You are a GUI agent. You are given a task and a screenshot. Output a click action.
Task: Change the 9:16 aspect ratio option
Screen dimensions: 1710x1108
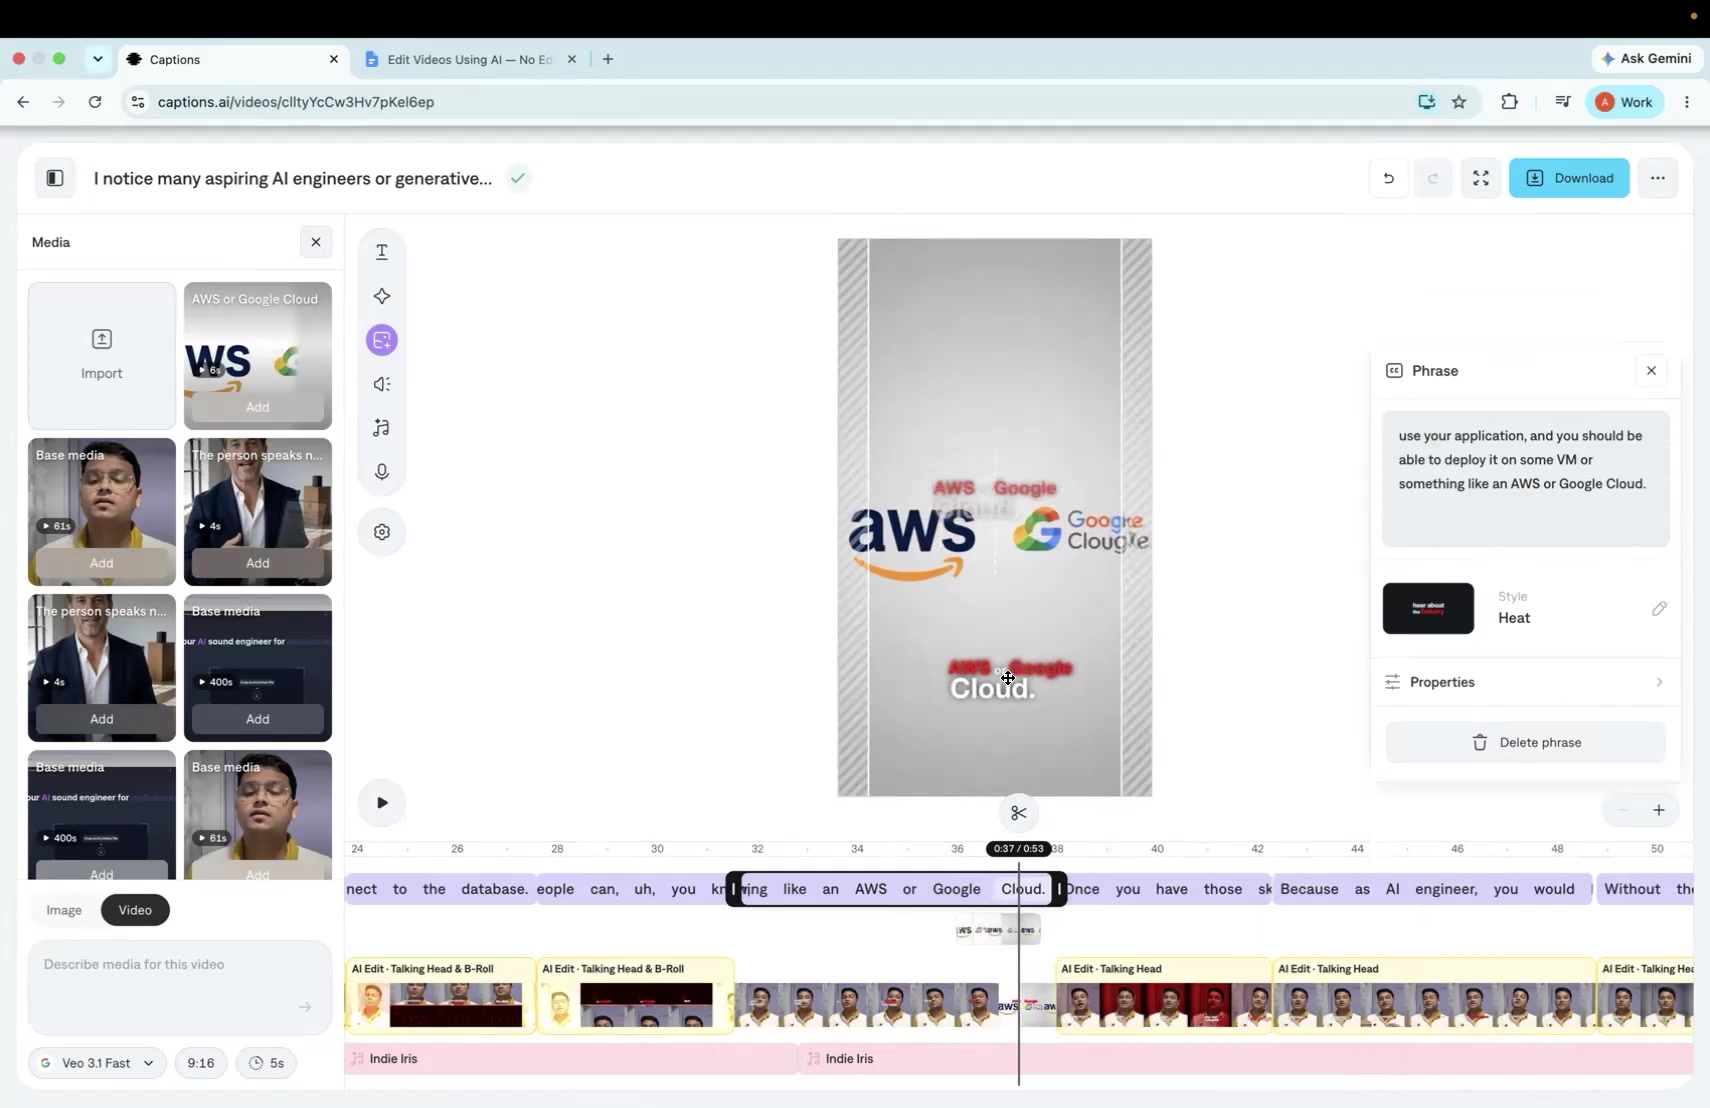tap(201, 1063)
